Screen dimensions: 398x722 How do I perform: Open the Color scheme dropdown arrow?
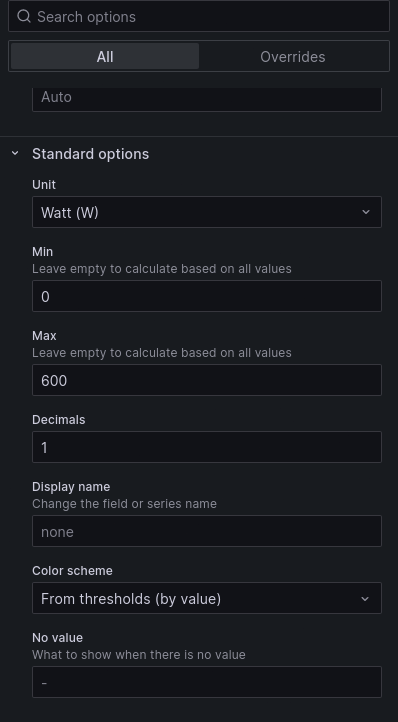pyautogui.click(x=365, y=599)
